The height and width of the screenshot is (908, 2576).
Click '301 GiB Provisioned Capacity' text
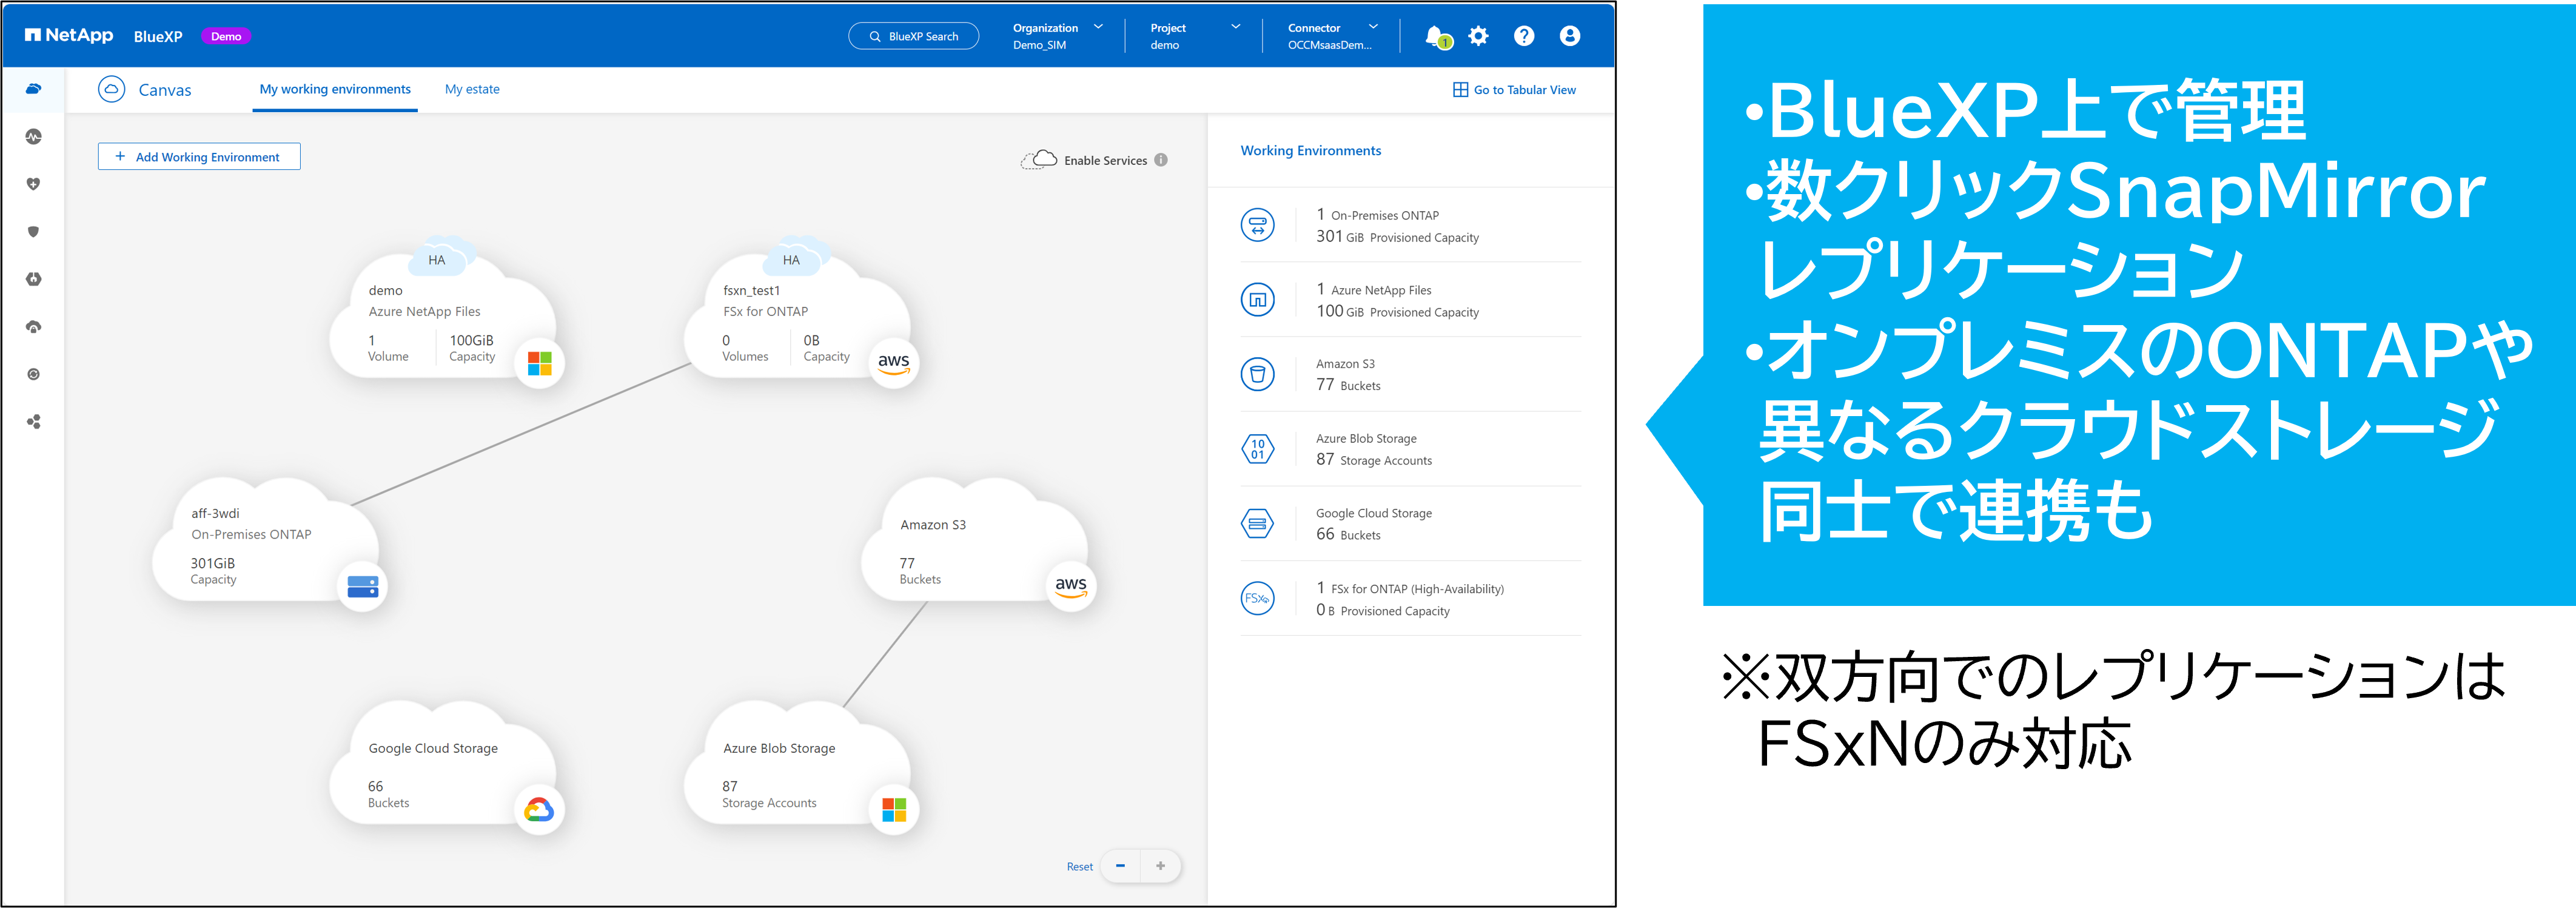(x=1397, y=237)
